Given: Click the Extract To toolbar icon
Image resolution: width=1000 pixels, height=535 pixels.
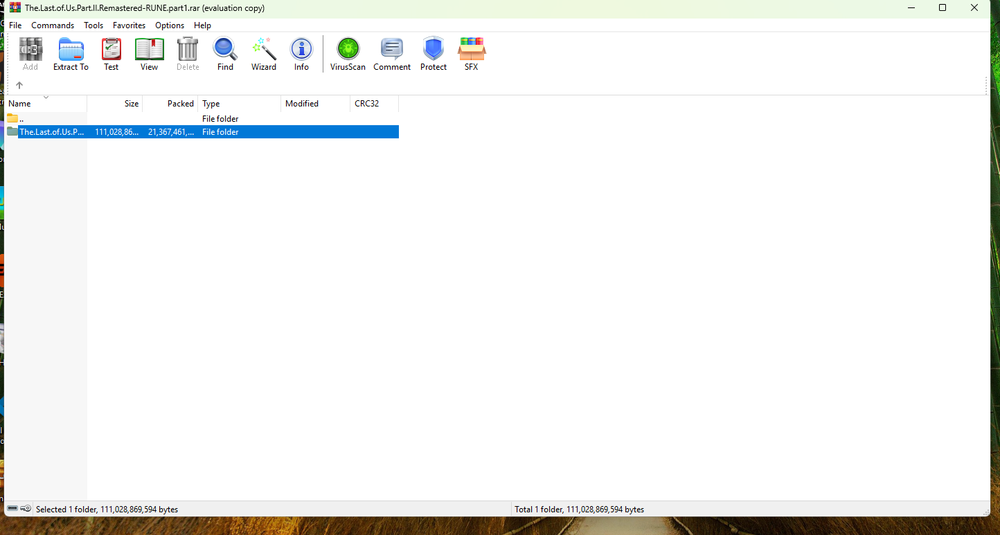Looking at the screenshot, I should point(71,54).
